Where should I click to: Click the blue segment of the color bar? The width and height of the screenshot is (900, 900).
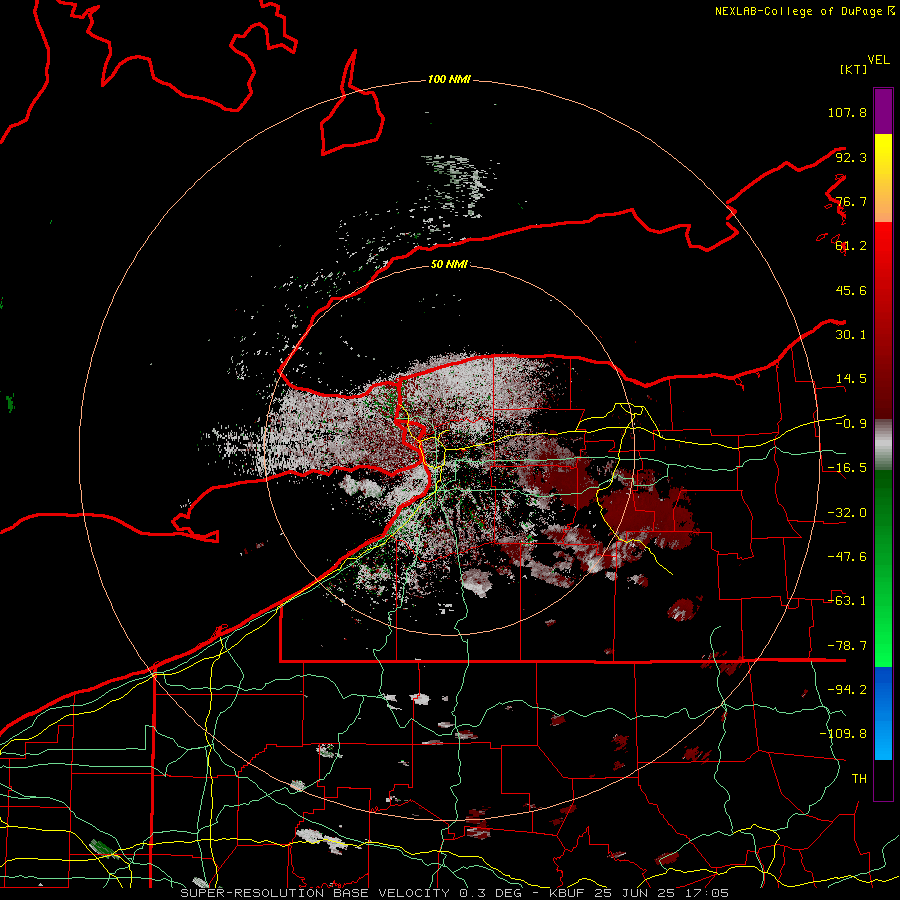(883, 713)
